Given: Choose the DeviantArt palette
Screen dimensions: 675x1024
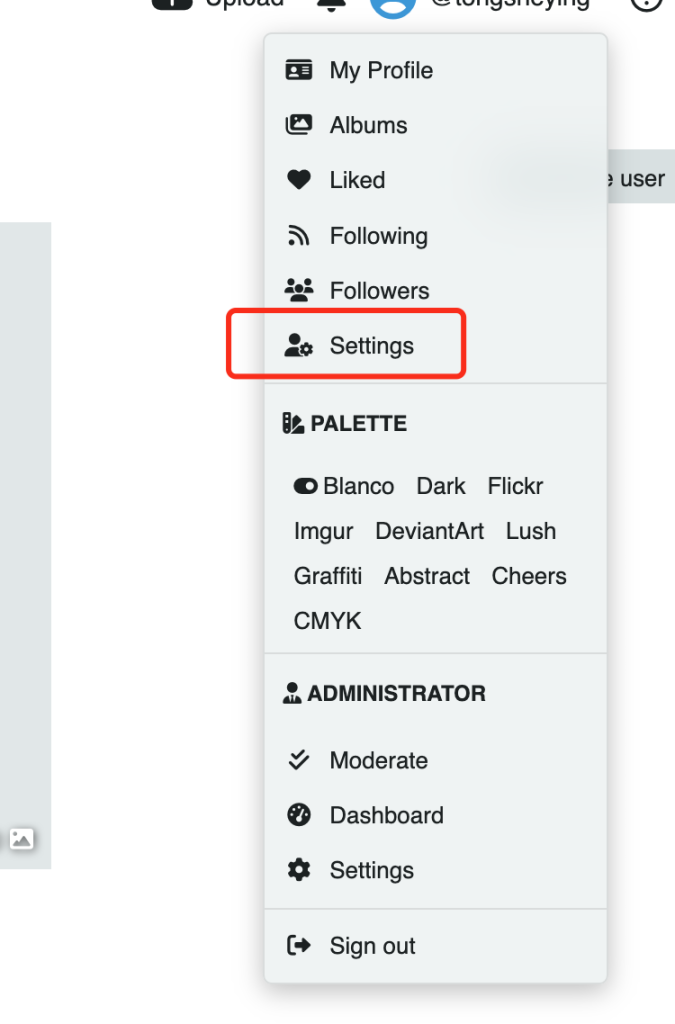Looking at the screenshot, I should tap(429, 531).
